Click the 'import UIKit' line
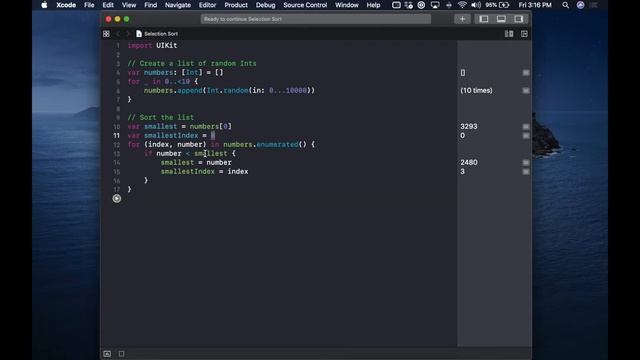640x360 pixels. [152, 45]
